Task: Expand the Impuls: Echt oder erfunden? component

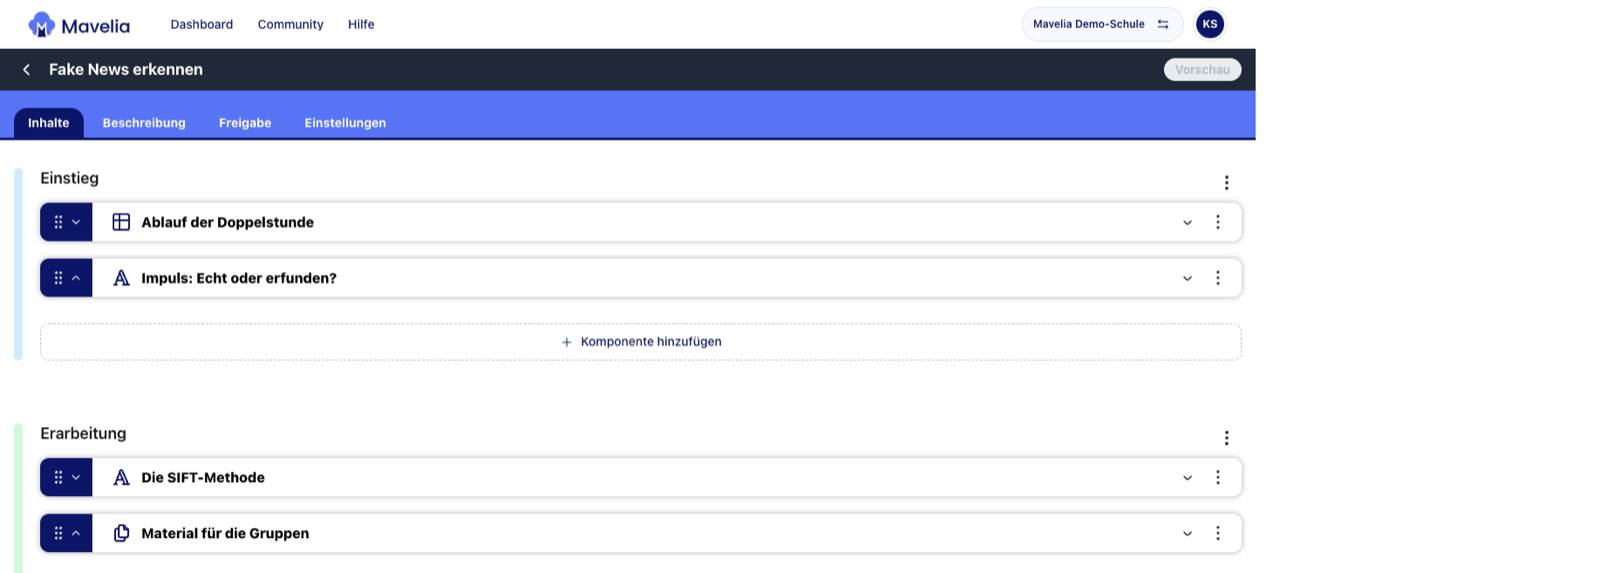Action: click(x=1187, y=278)
